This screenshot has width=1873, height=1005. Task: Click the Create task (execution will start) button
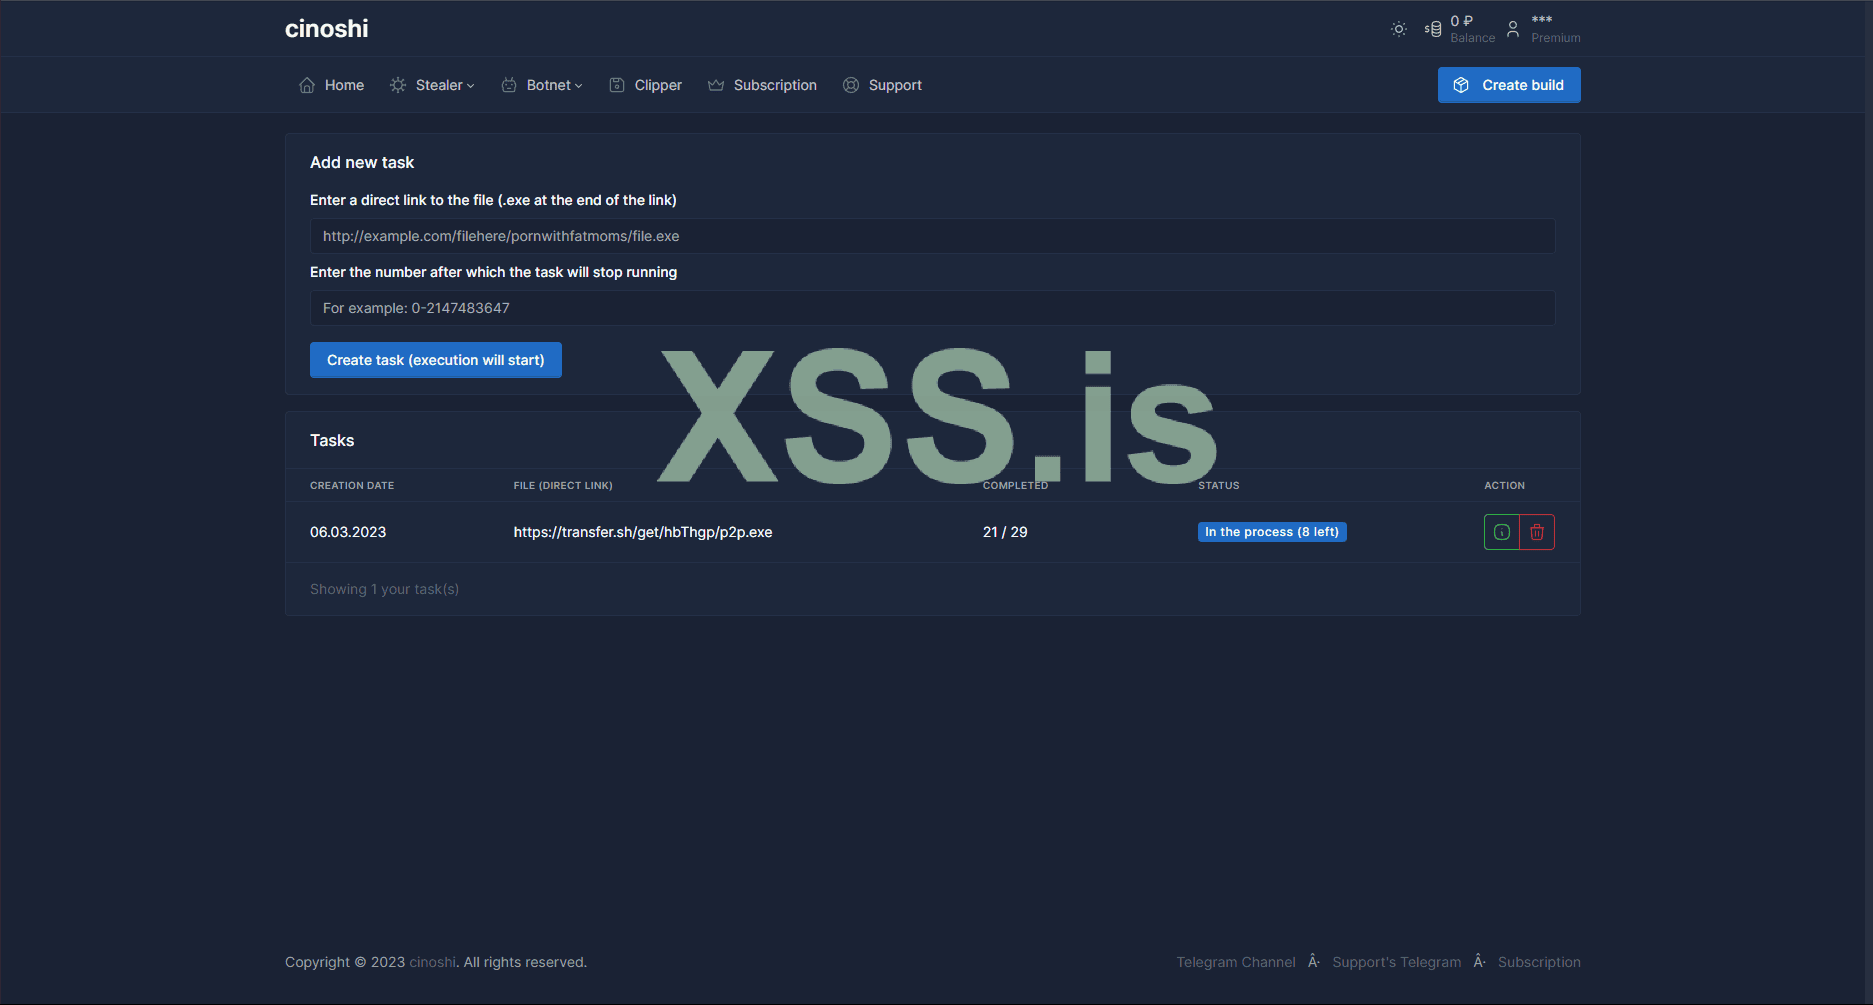click(436, 360)
